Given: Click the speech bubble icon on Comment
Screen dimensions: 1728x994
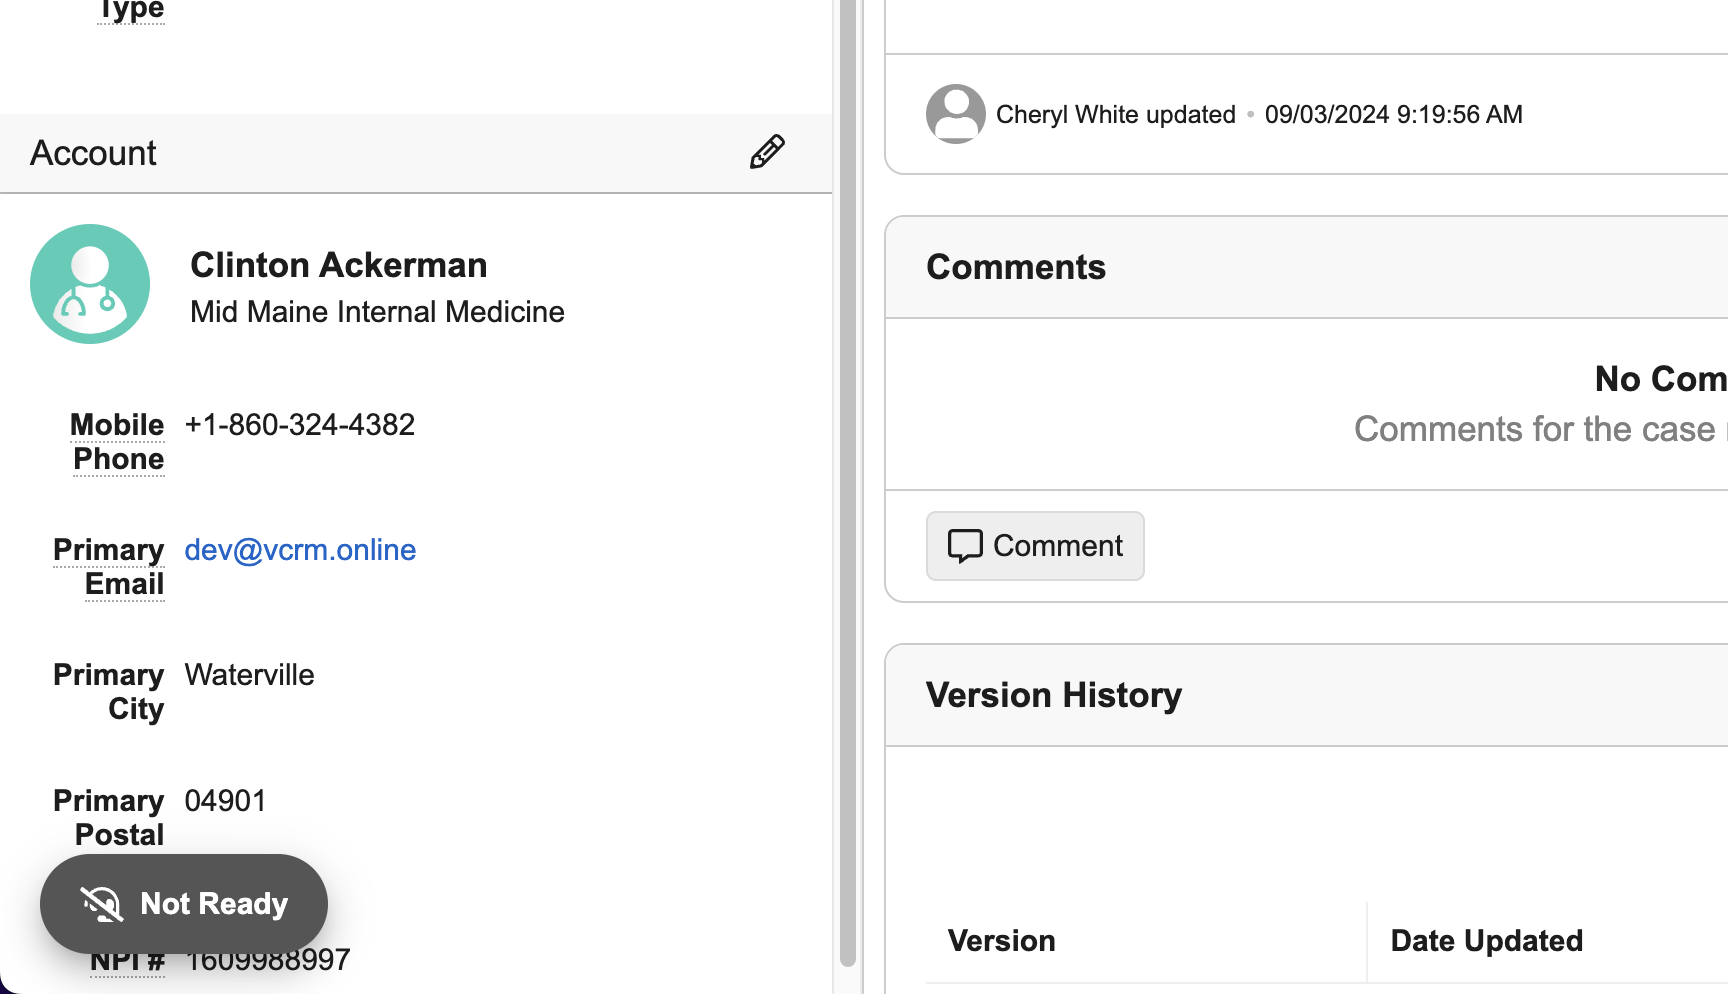Looking at the screenshot, I should pos(965,546).
